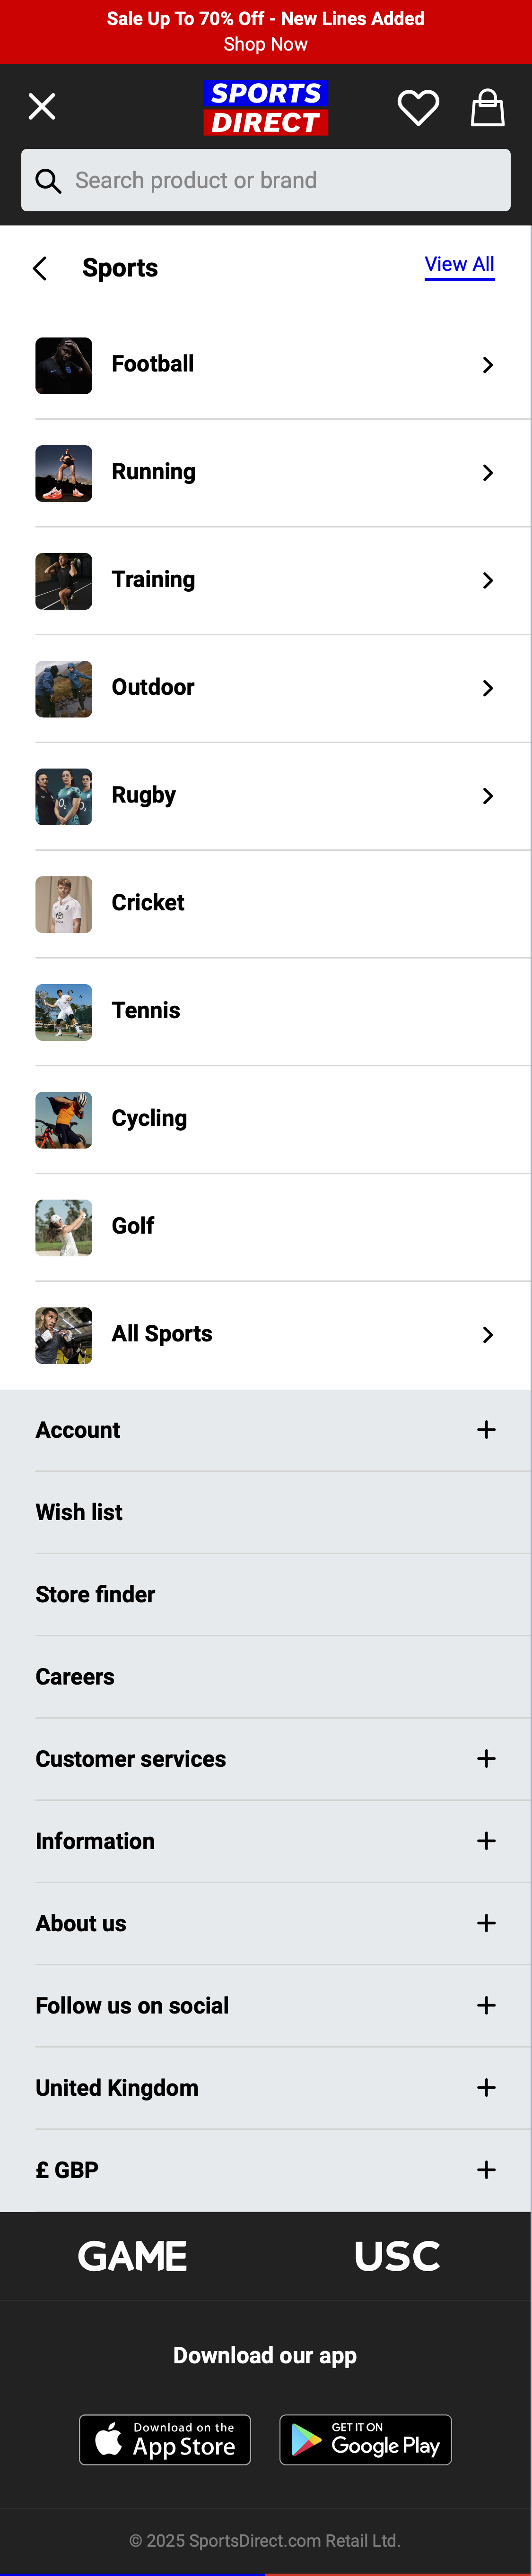Viewport: 532px width, 2576px height.
Task: Tap the back chevron beside Sports heading
Action: pyautogui.click(x=40, y=268)
